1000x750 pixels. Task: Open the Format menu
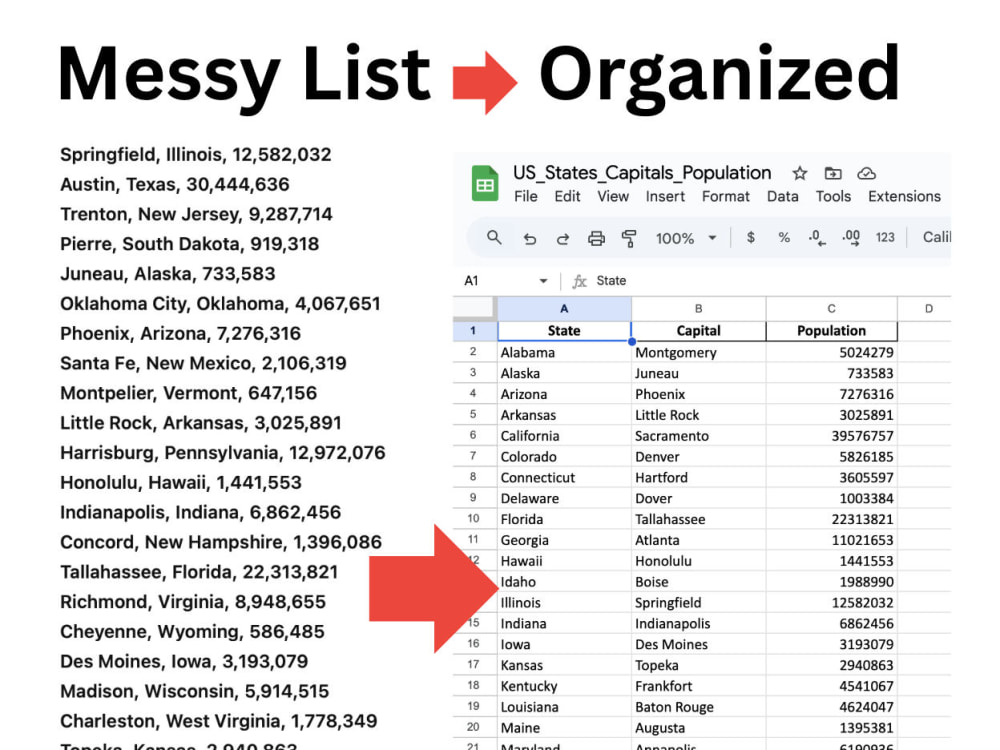point(725,196)
